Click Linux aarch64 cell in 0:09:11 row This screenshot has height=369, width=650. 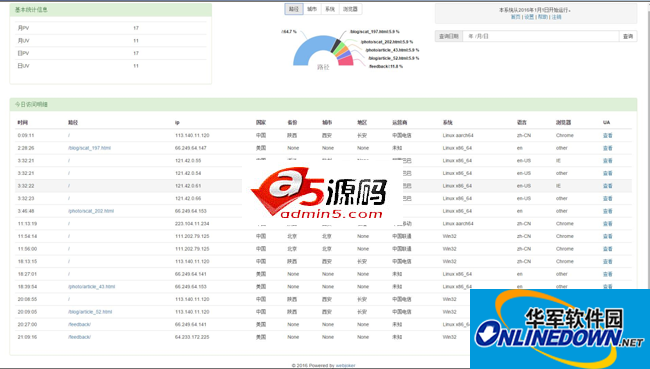[458, 136]
